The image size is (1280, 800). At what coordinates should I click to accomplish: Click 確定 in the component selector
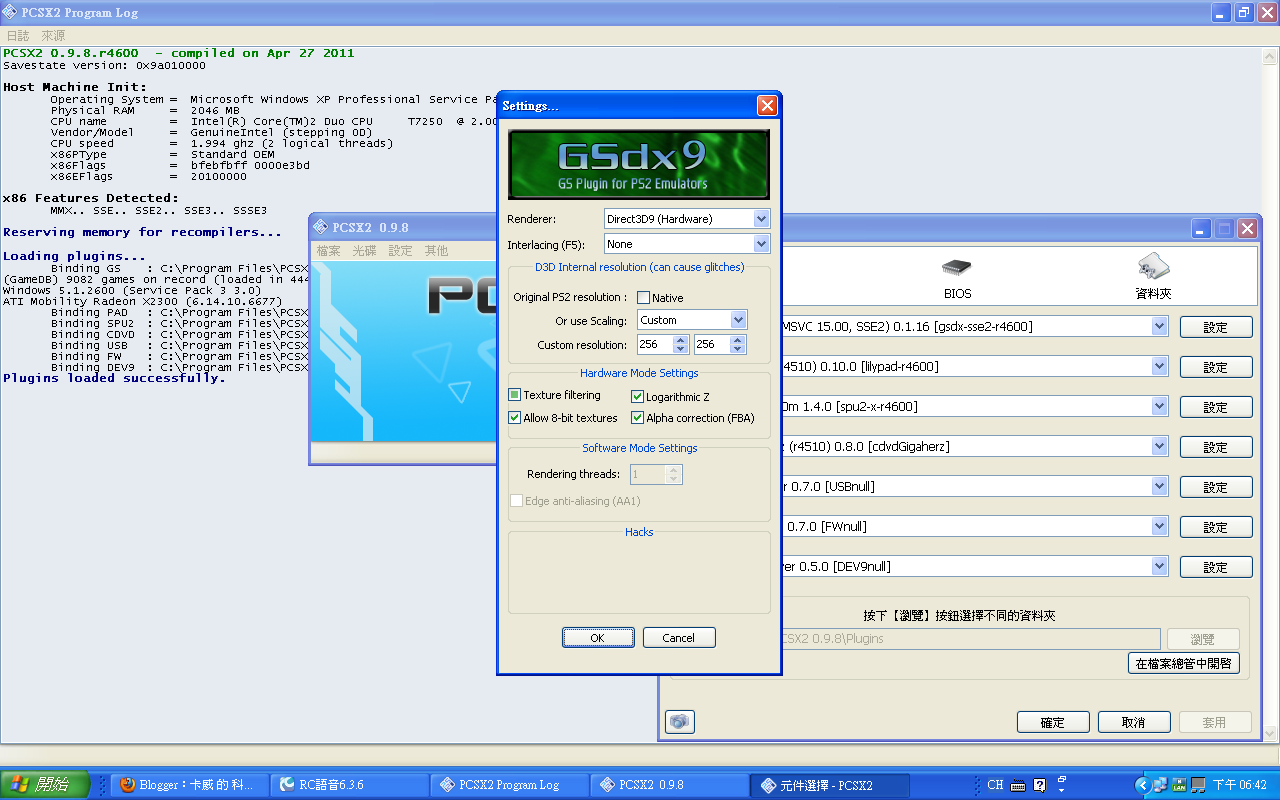pos(1053,722)
